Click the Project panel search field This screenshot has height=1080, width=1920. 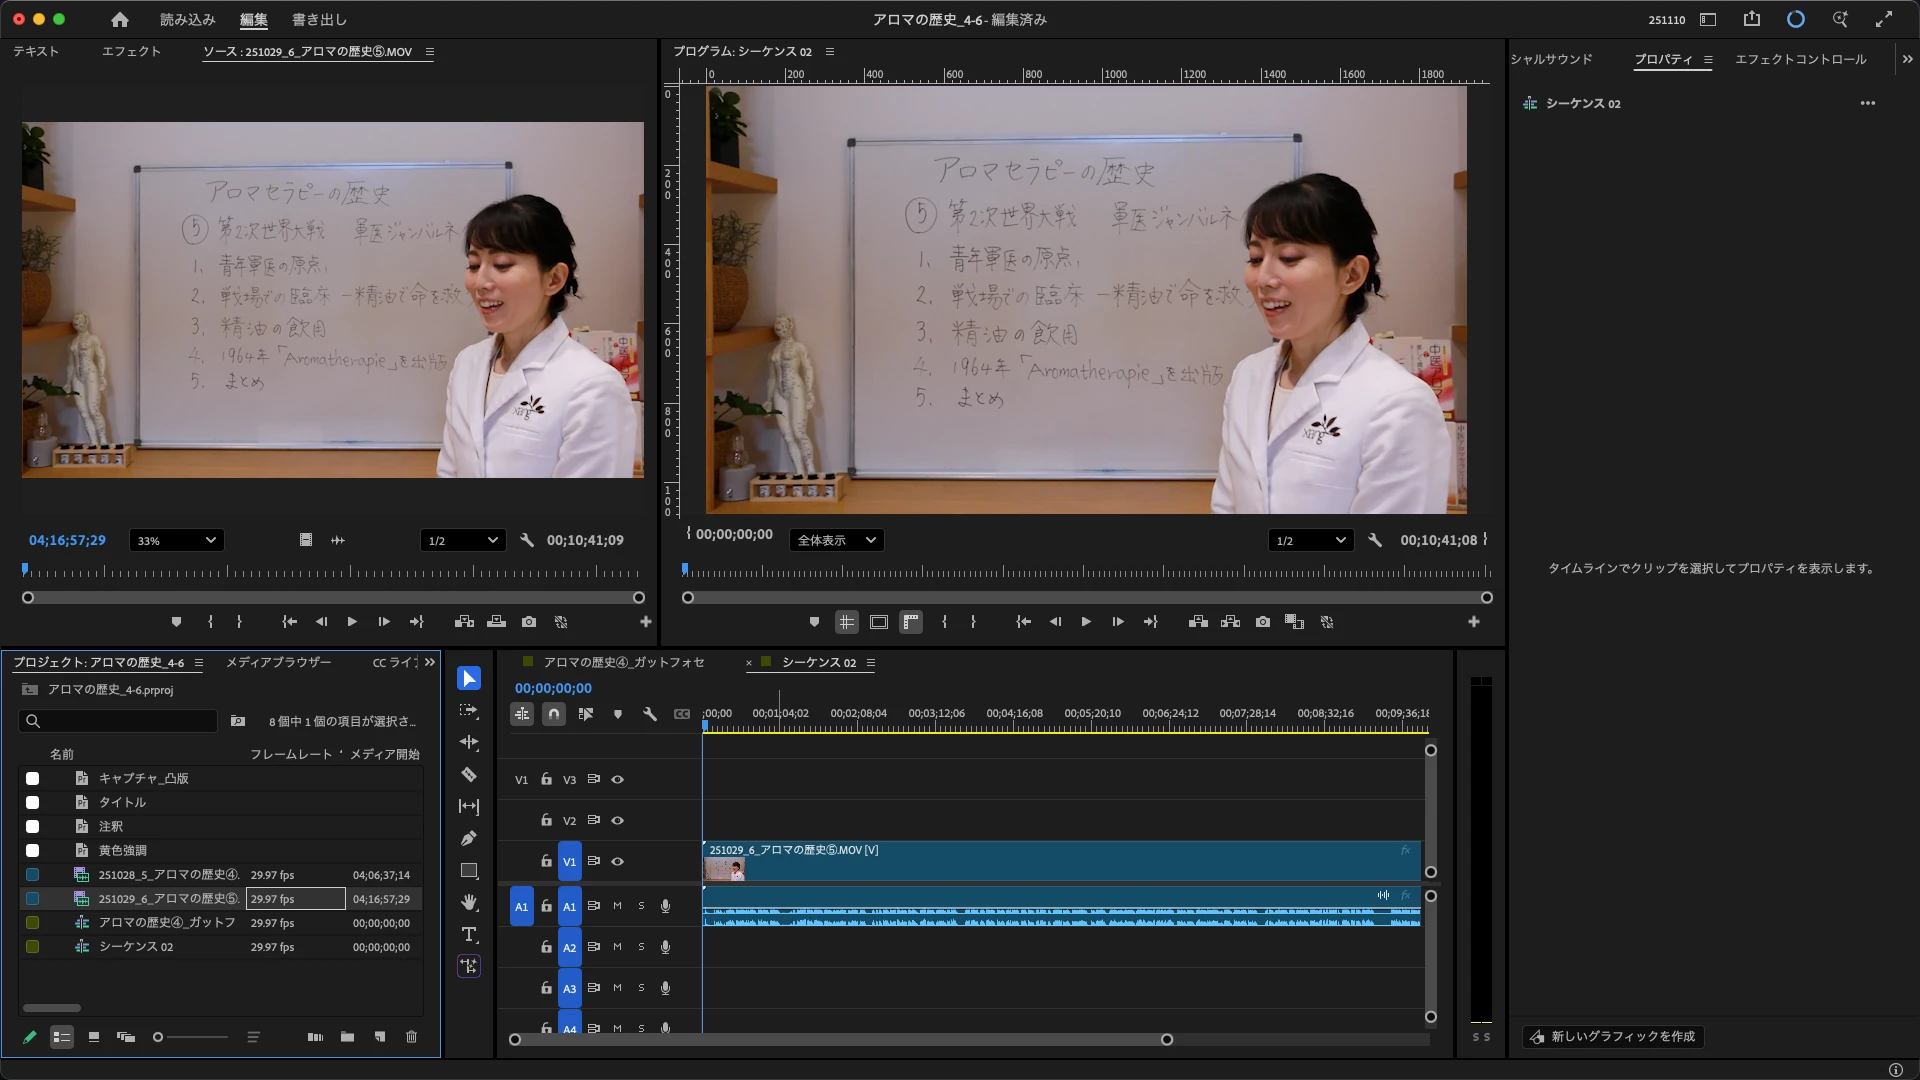pos(125,721)
